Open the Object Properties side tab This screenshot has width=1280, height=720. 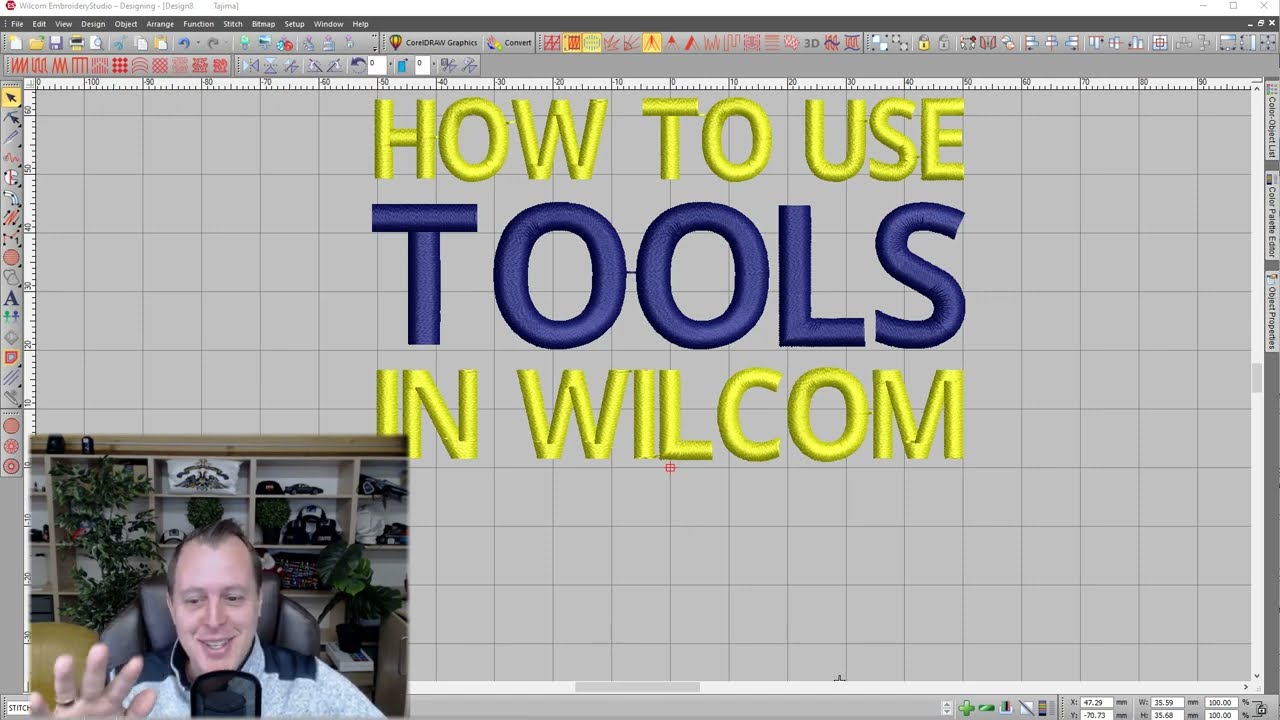coord(1272,312)
